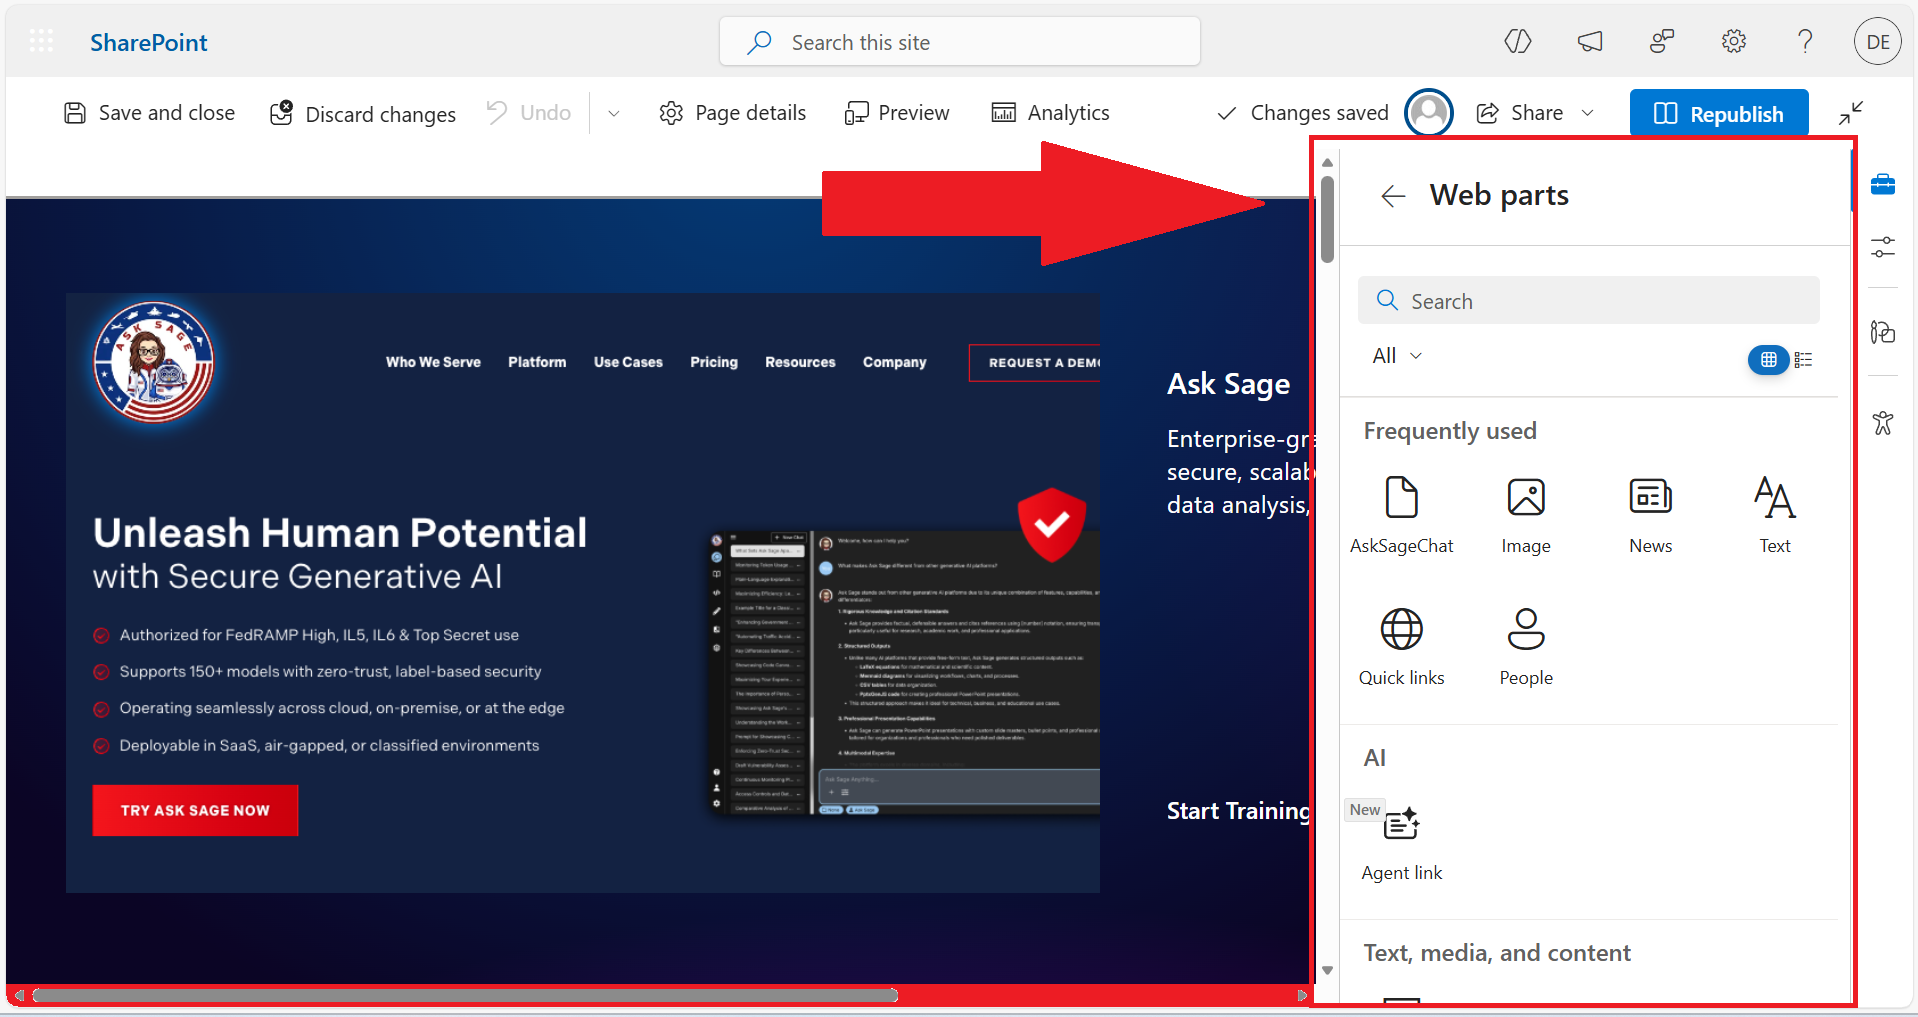Open the toolbox panel in the right sidebar
The height and width of the screenshot is (1017, 1918).
tap(1884, 184)
